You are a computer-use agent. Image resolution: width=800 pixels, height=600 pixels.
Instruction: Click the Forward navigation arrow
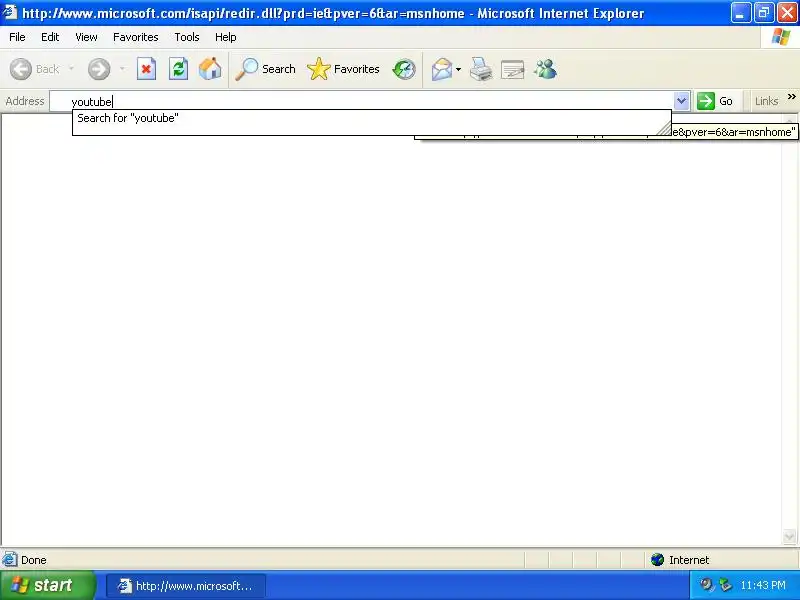(99, 69)
